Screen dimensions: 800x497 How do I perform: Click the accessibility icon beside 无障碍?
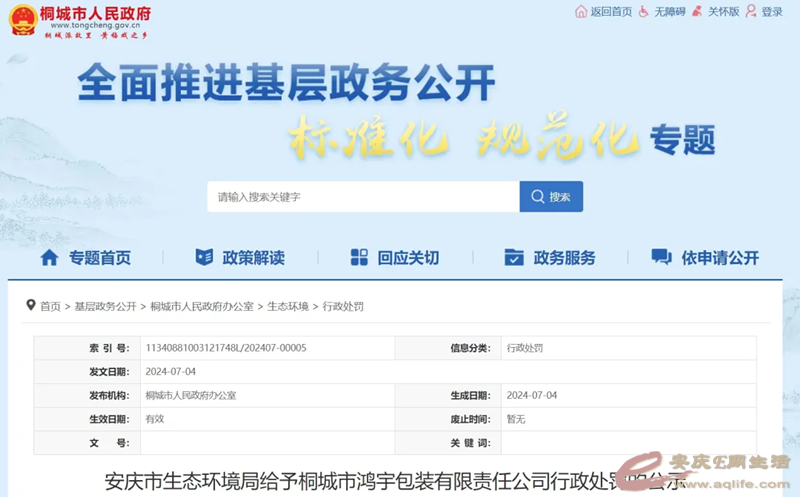(644, 12)
